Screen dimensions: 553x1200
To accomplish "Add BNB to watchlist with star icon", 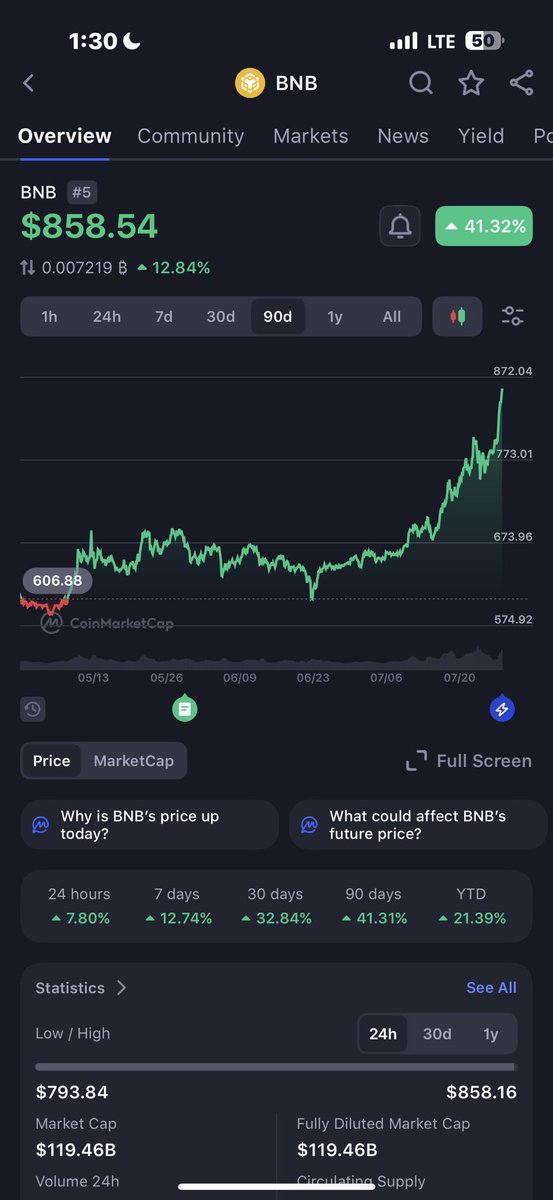I will pos(471,83).
